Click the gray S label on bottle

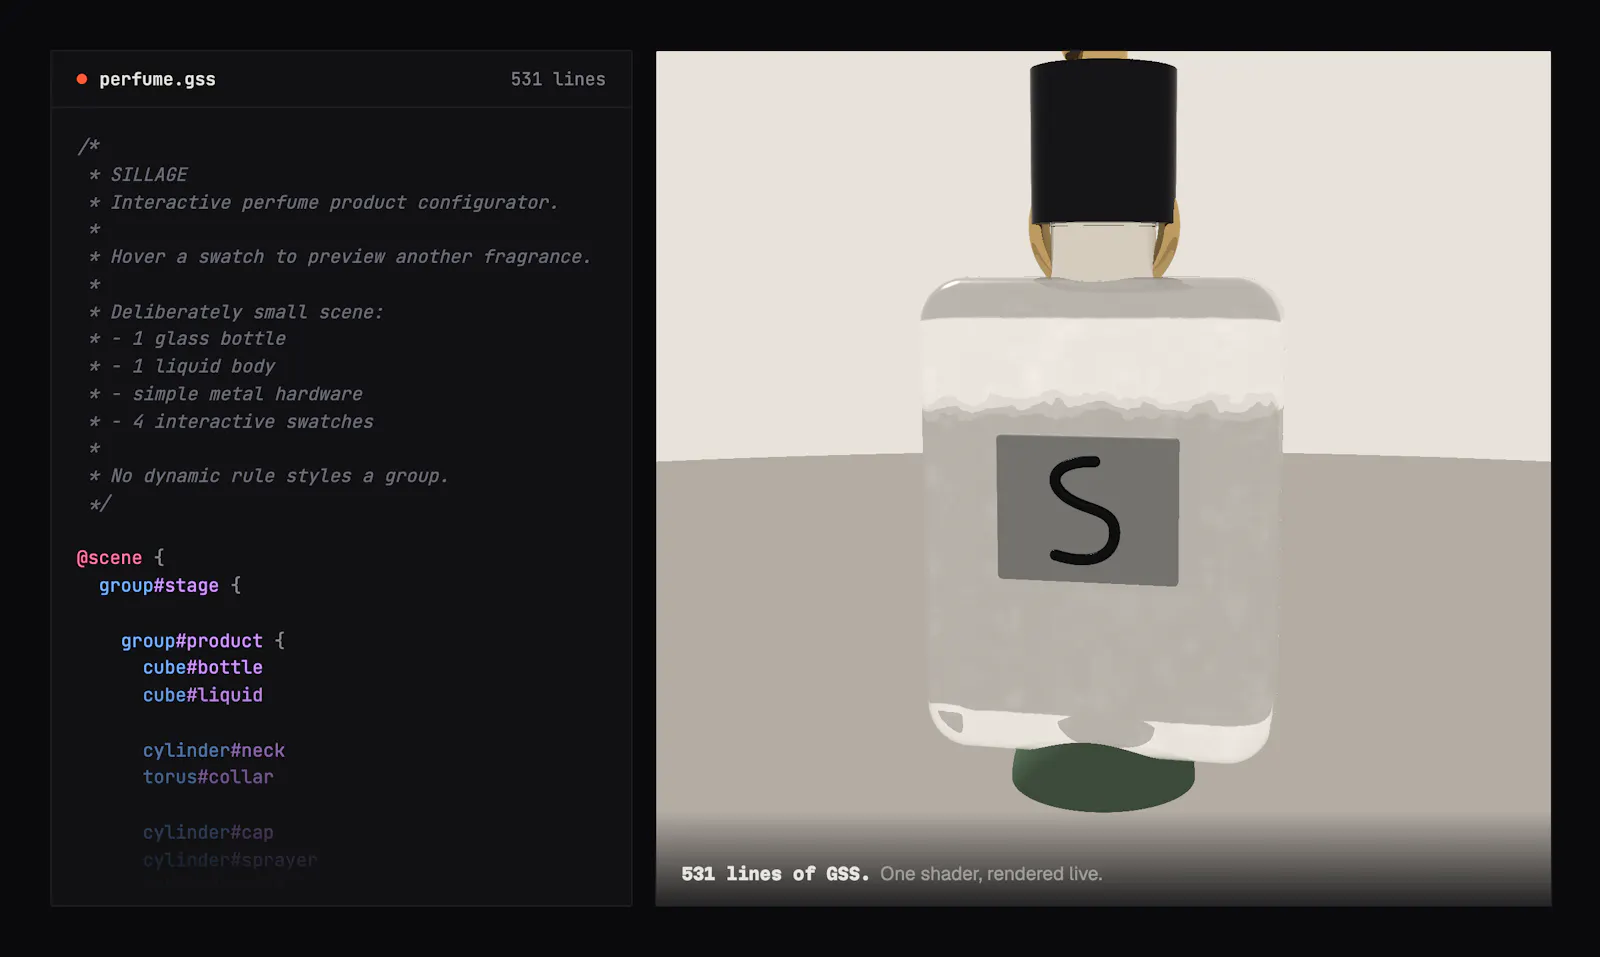point(1088,510)
